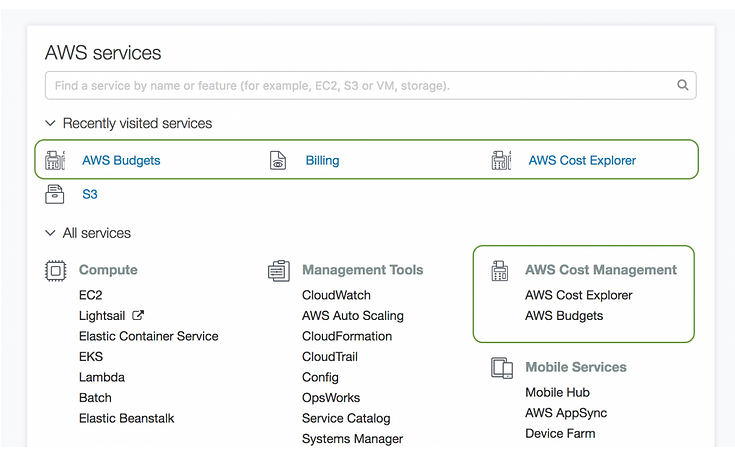Screen dimensions: 735x458
Task: Click the Billing document icon
Action: (278, 160)
